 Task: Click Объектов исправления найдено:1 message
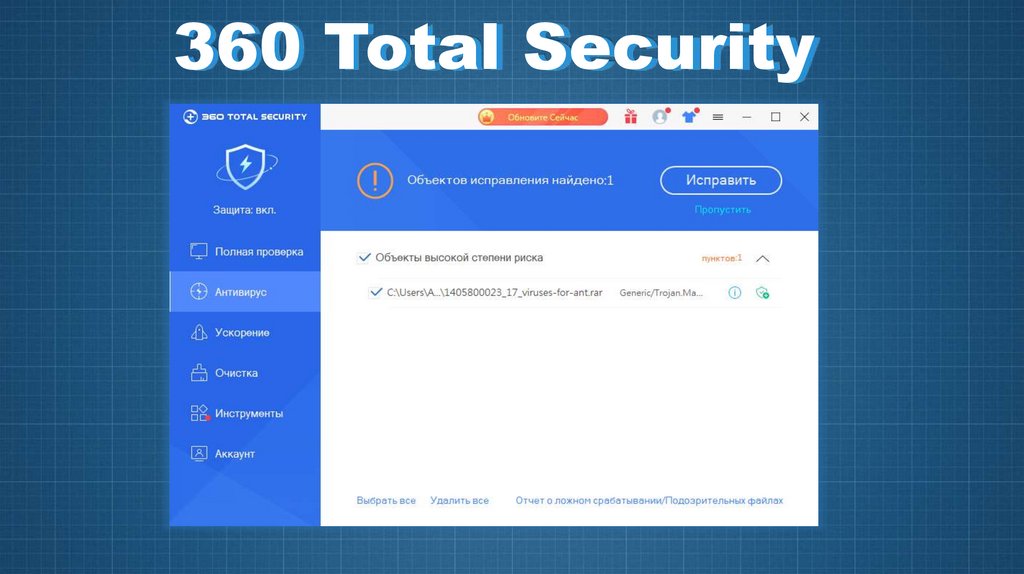coord(510,180)
